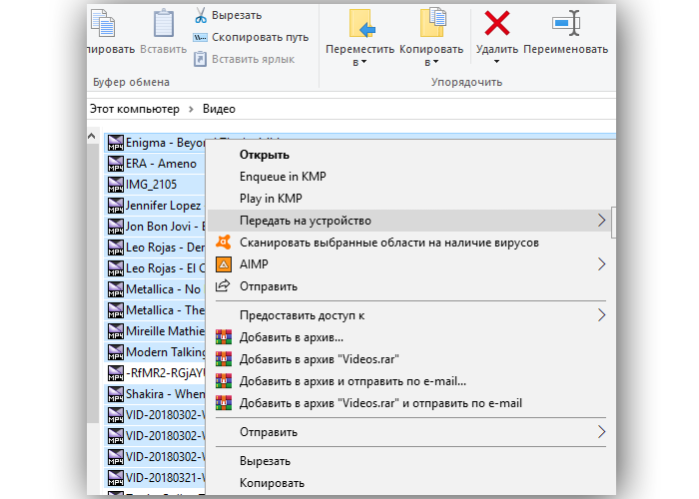Screen dimensions: 699x499
Task: Select file Metallica - The
Action: coord(155,310)
